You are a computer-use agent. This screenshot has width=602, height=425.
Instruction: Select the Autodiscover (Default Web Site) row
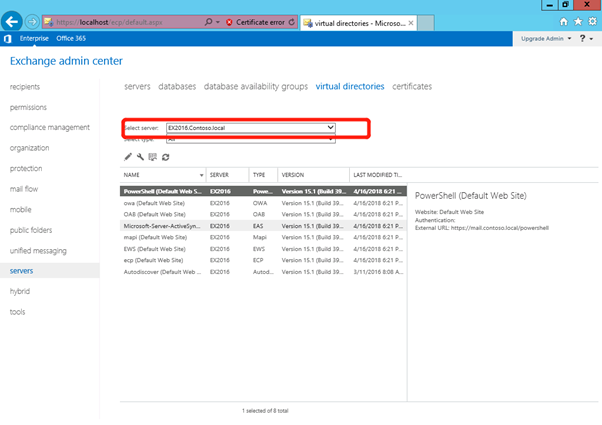[x=263, y=272]
